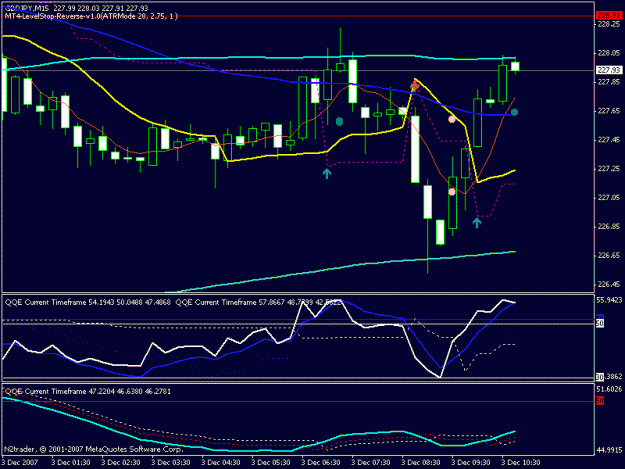Click the large white bearish candle after 08:30
Image resolution: width=625 pixels, height=469 pixels.
415,149
